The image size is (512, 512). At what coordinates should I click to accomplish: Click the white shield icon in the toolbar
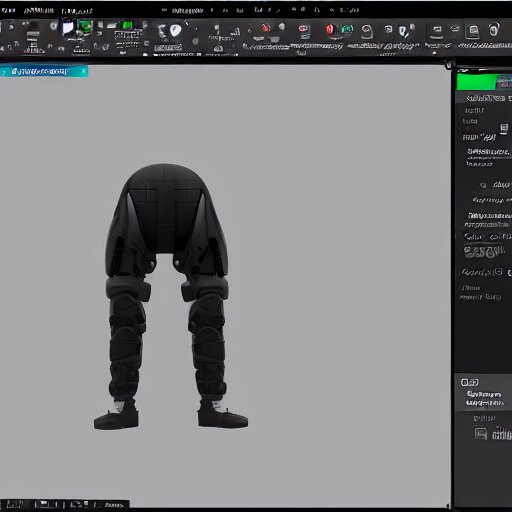click(x=176, y=31)
